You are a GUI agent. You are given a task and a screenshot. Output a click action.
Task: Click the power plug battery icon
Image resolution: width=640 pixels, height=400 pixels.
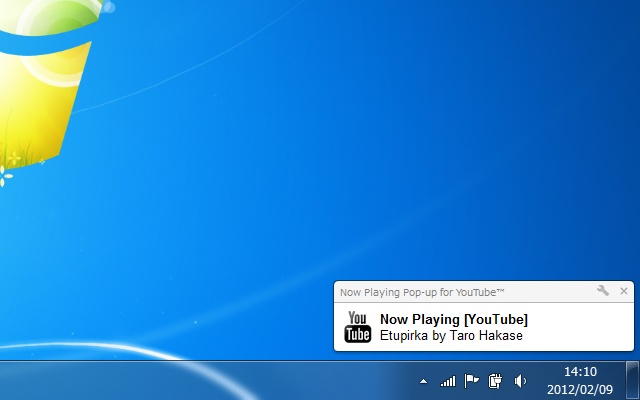point(495,380)
